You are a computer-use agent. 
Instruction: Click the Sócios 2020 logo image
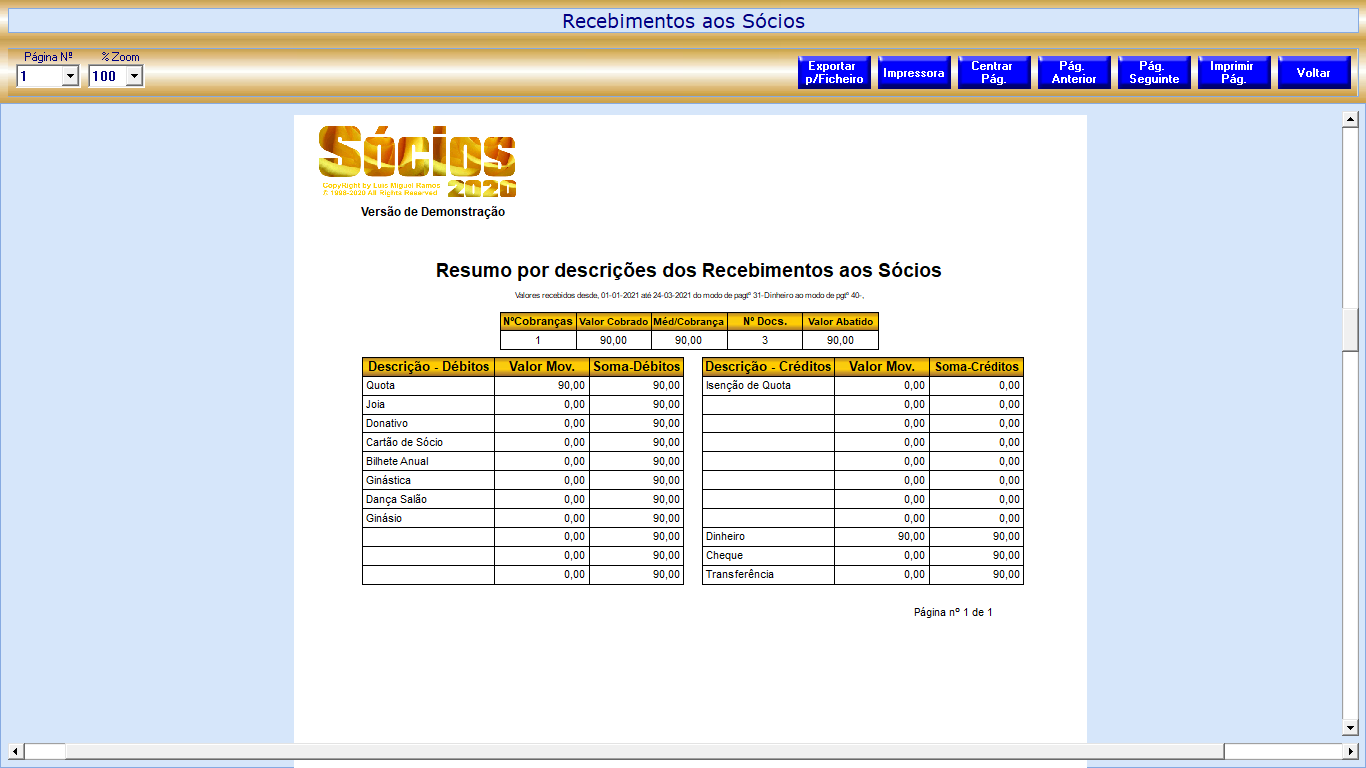pyautogui.click(x=417, y=161)
